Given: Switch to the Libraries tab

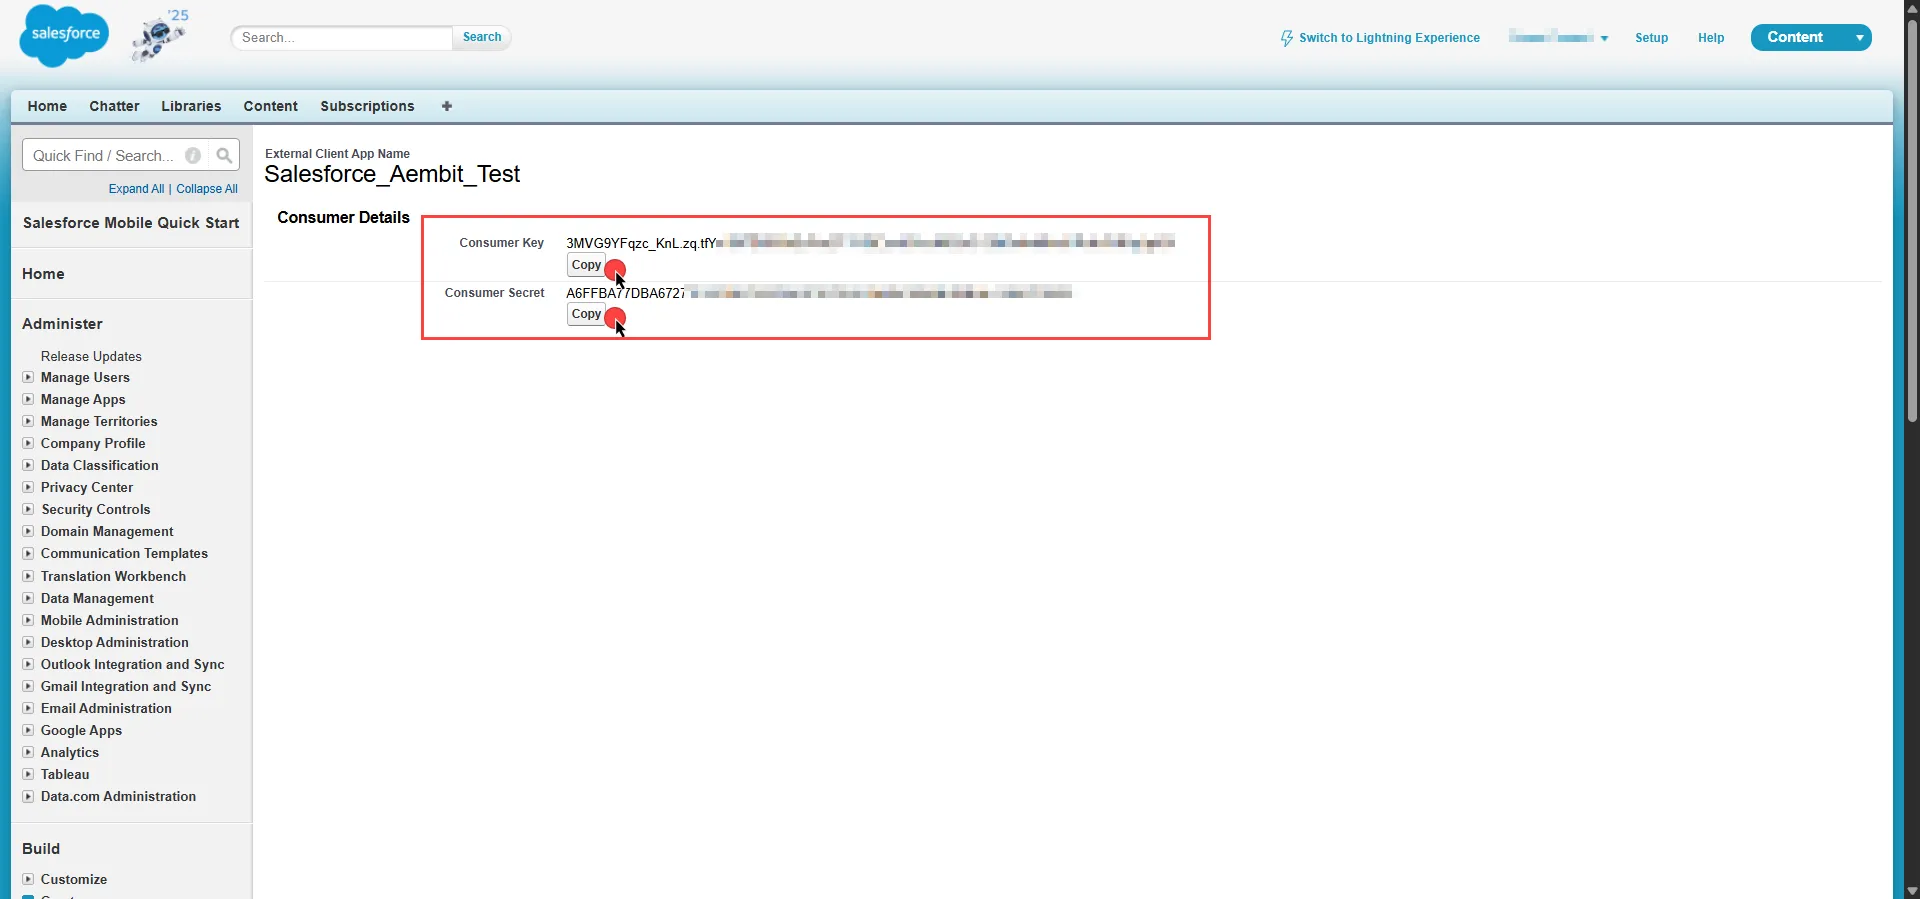Looking at the screenshot, I should [x=191, y=106].
